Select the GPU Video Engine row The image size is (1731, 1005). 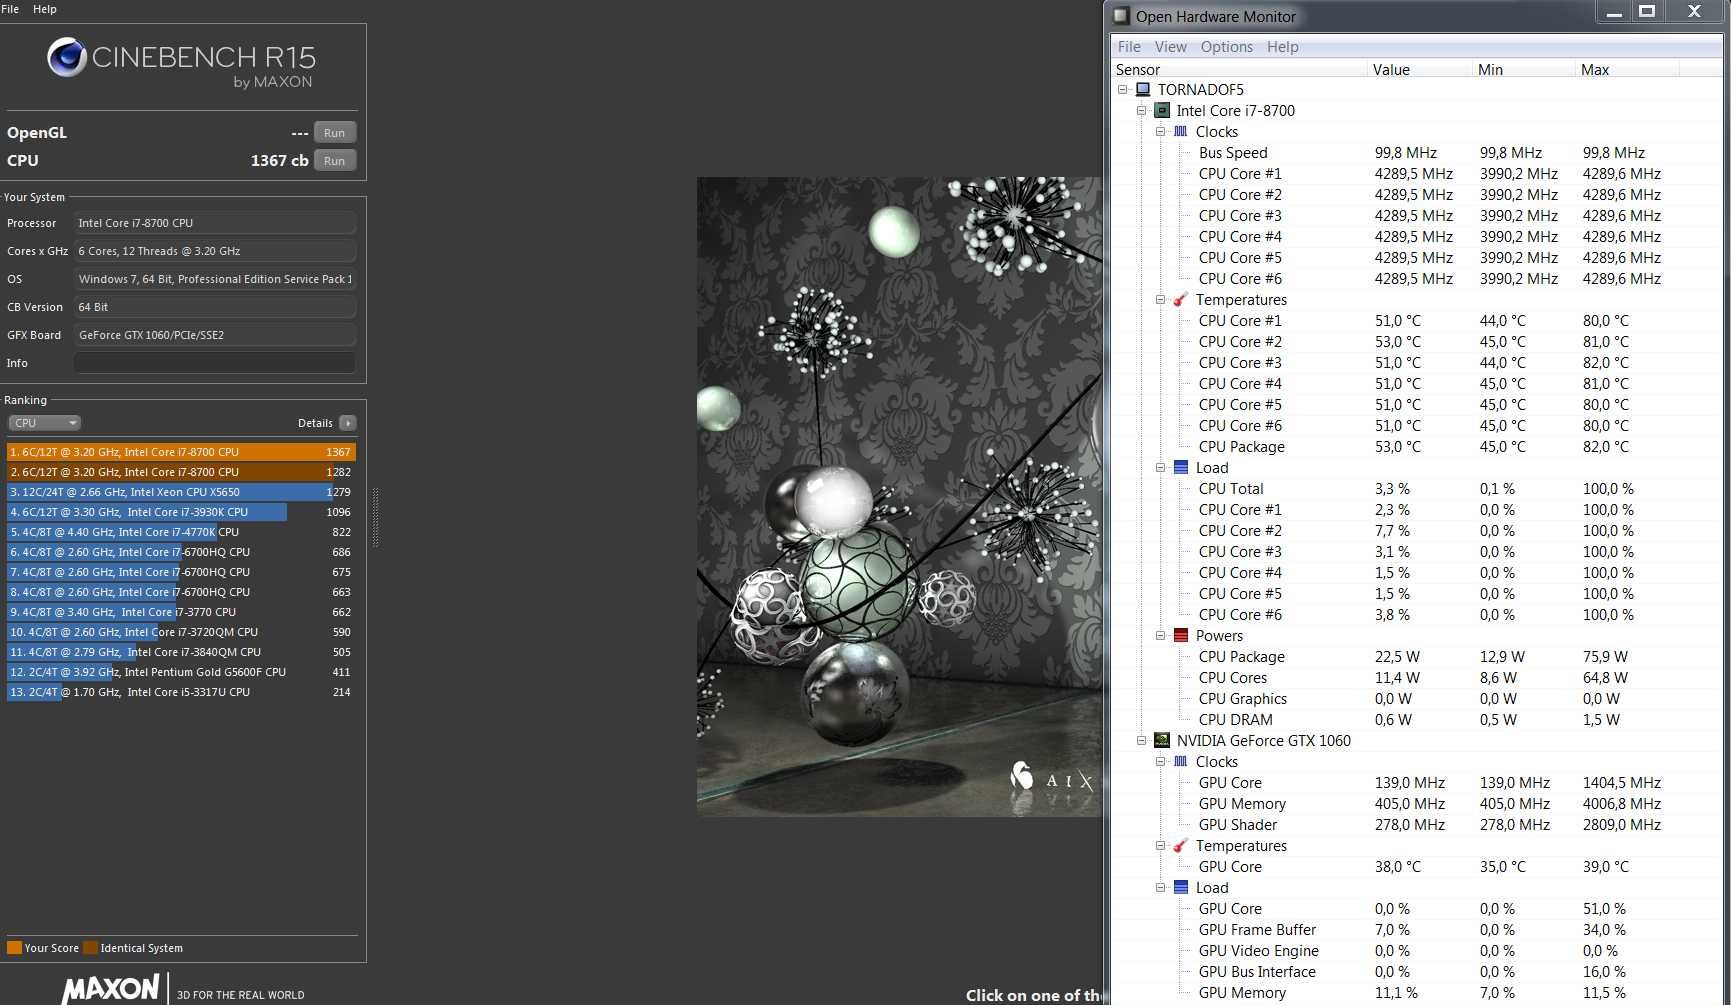1416,951
